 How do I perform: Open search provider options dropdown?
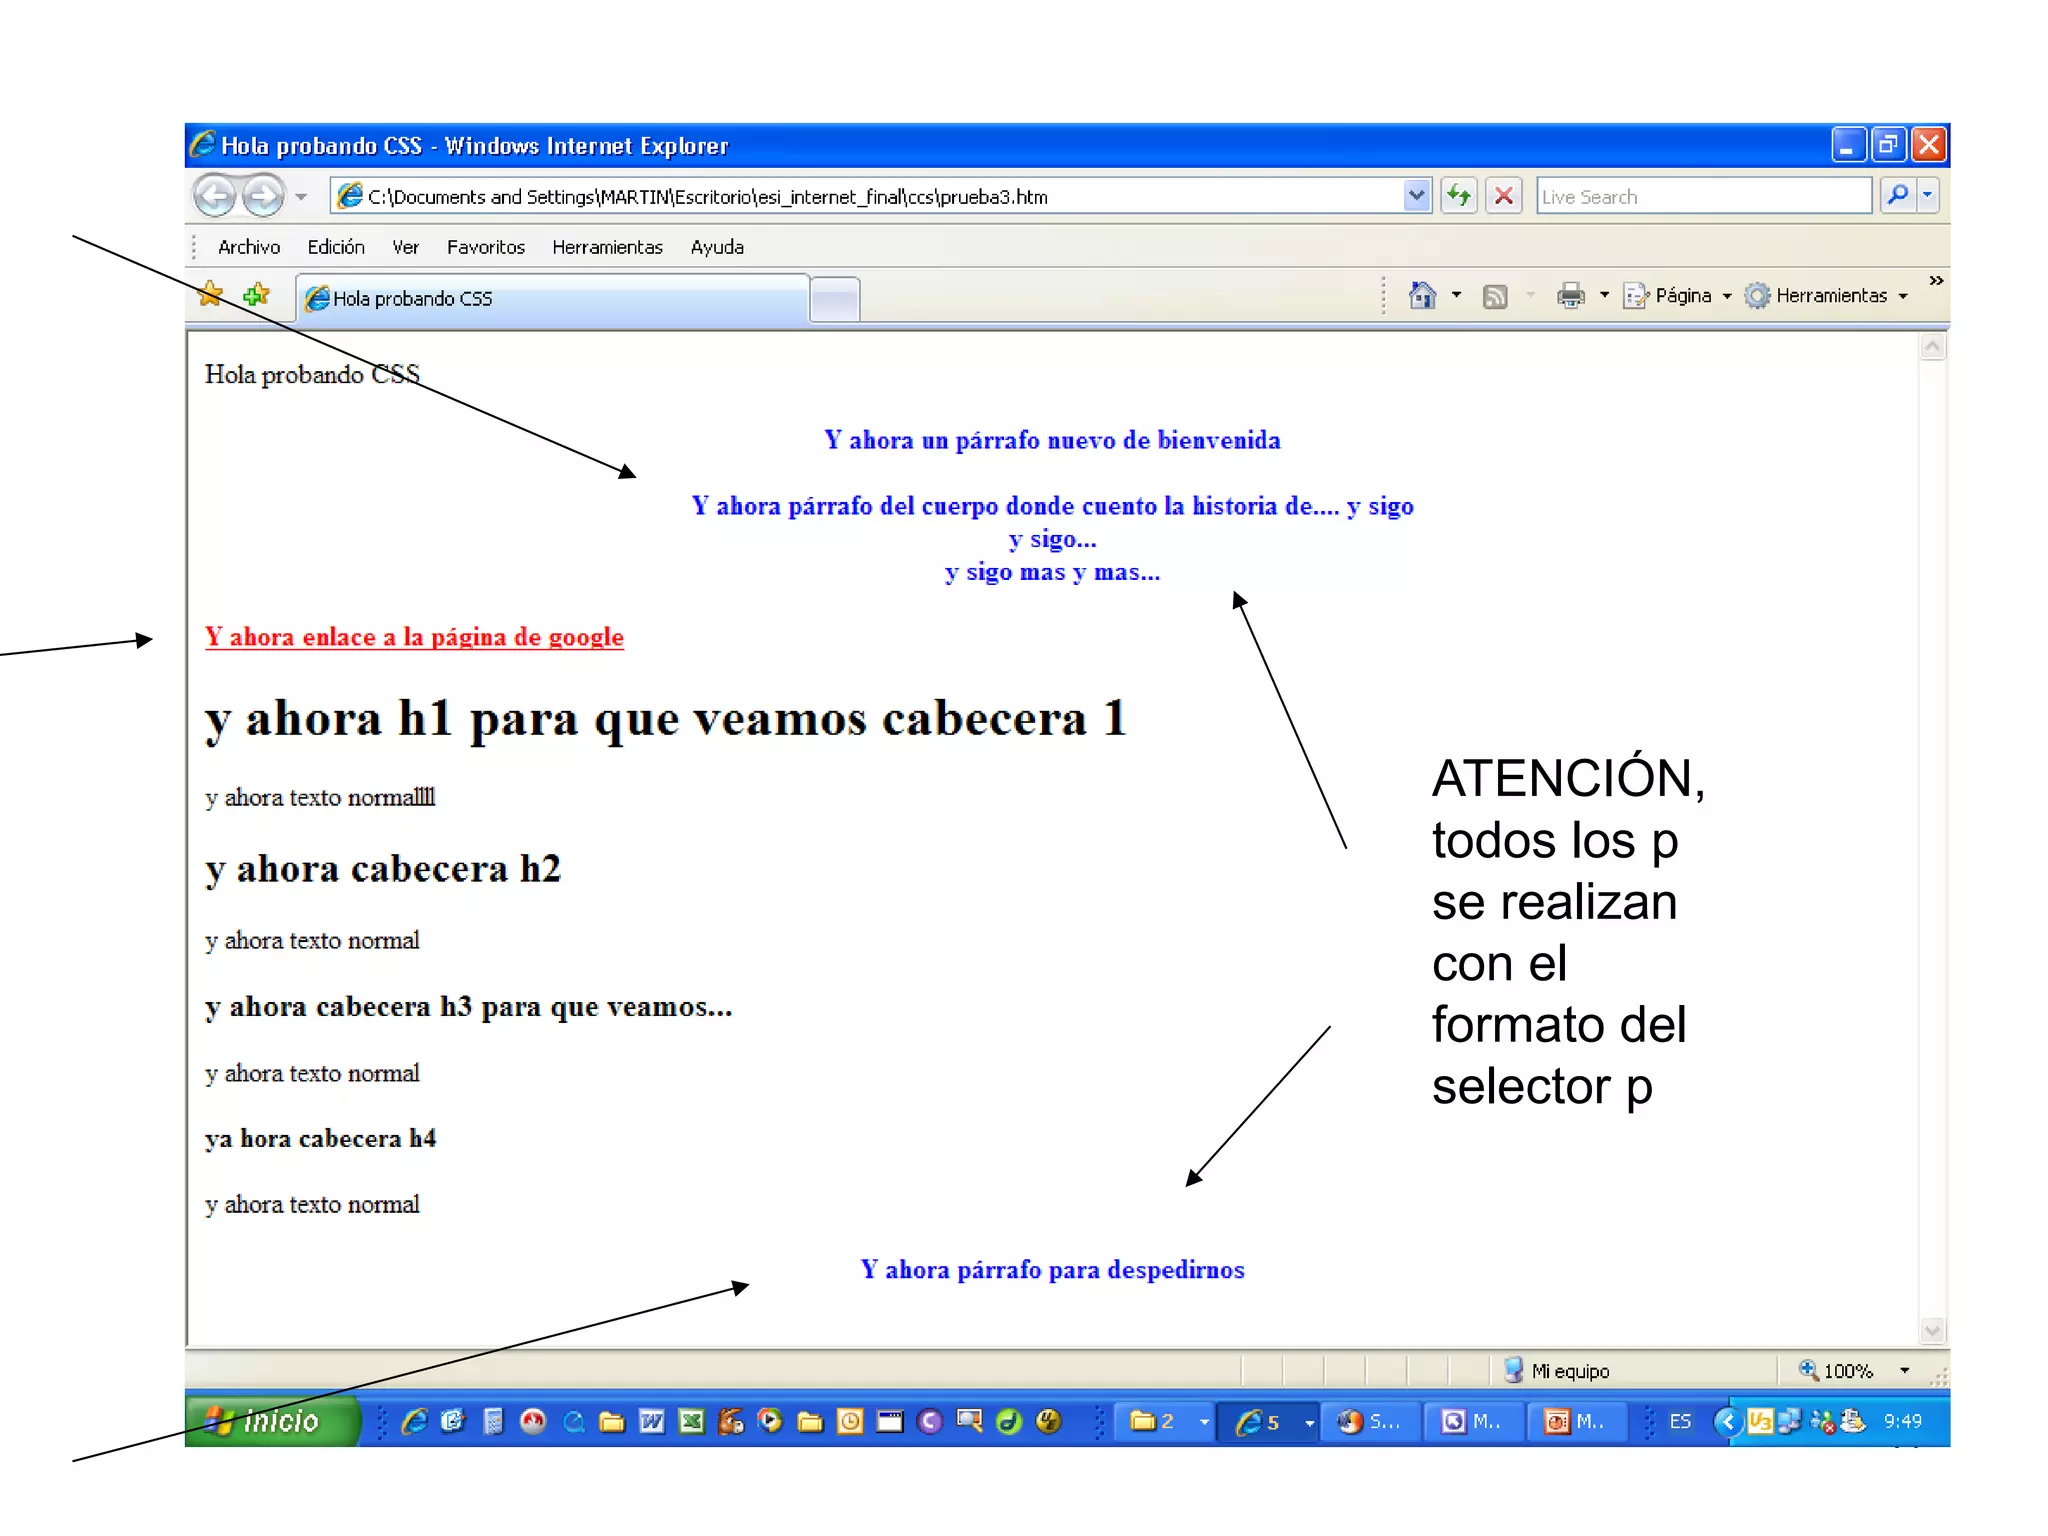click(x=1927, y=195)
